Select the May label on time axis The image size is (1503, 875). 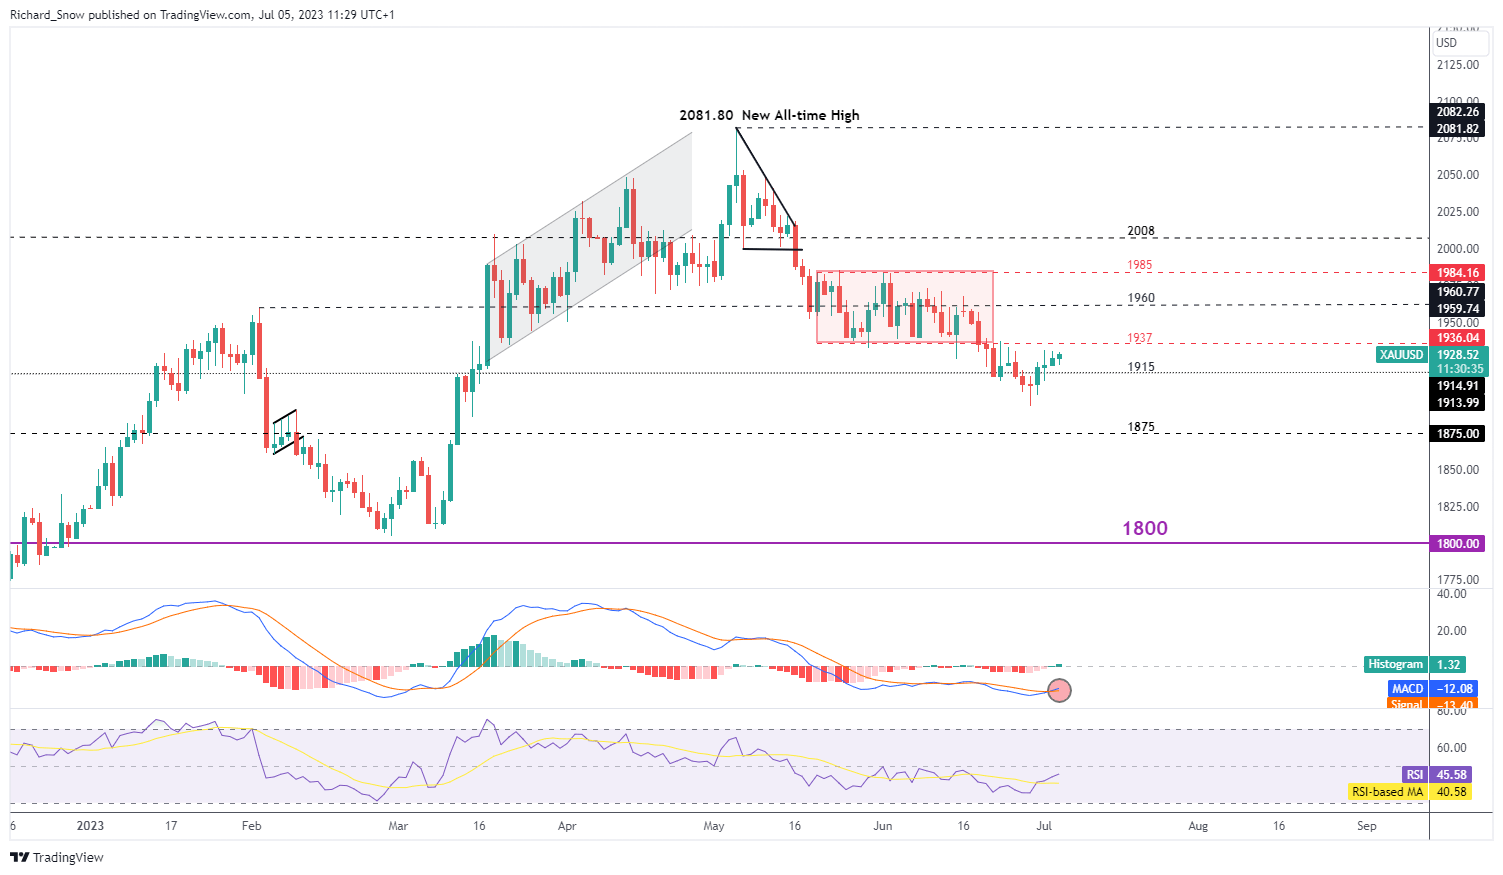[714, 826]
